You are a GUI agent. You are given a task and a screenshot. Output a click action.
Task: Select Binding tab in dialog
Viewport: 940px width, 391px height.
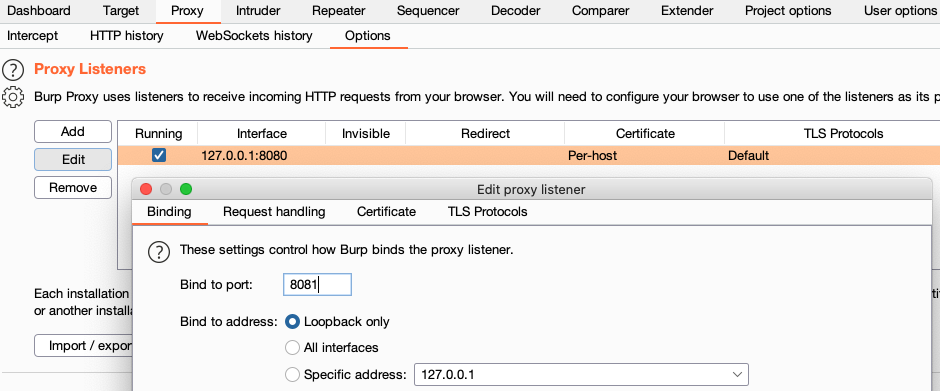tap(169, 212)
